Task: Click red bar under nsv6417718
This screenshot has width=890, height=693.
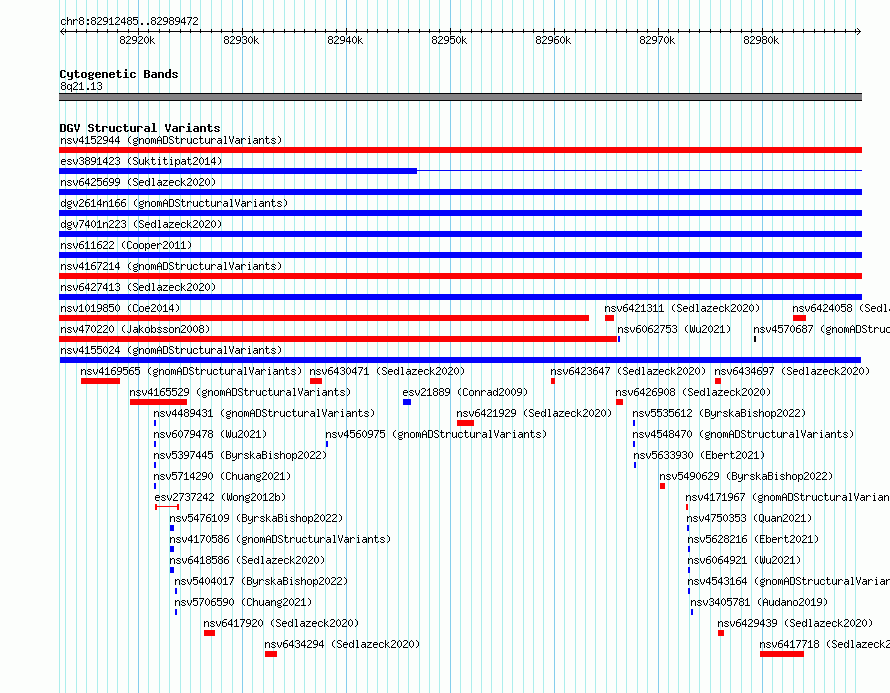Action: coord(782,654)
